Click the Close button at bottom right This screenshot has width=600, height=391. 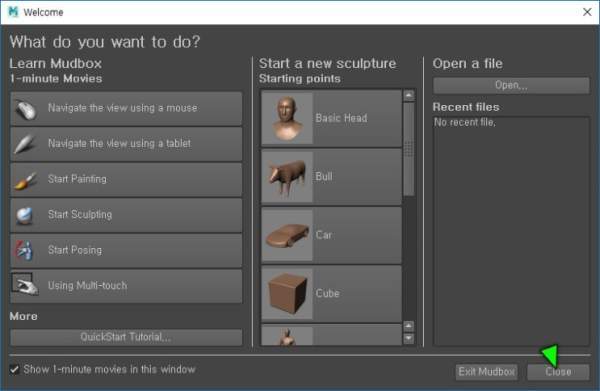(x=558, y=372)
